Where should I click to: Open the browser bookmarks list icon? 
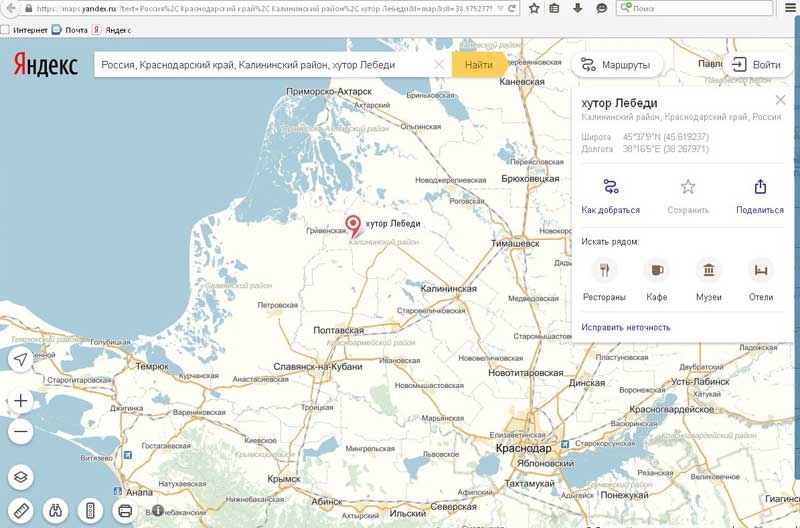click(555, 8)
